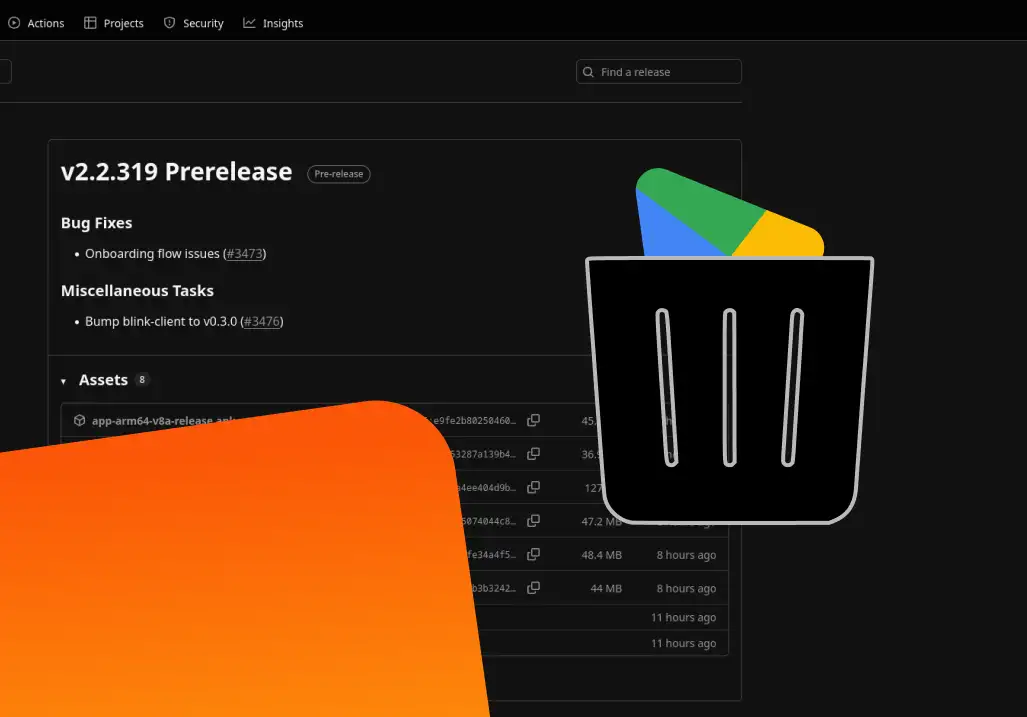The width and height of the screenshot is (1027, 717).
Task: Open the Actions tab
Action: tap(36, 23)
